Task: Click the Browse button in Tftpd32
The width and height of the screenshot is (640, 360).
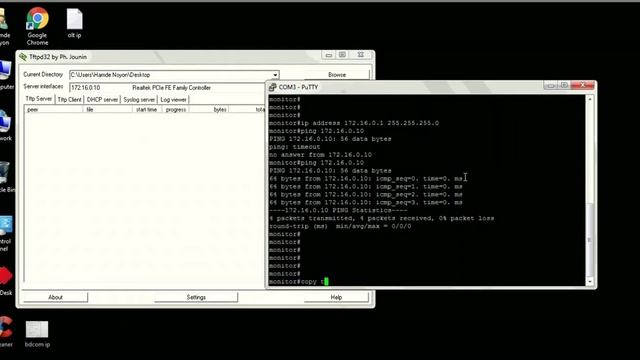Action: (337, 75)
